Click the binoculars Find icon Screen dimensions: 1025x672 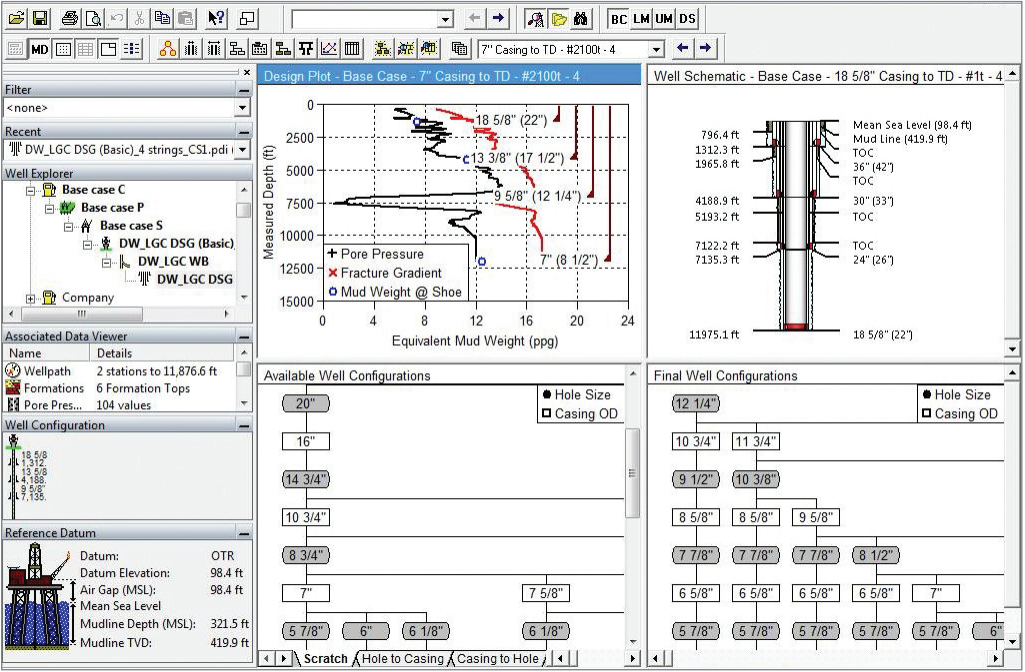point(582,18)
